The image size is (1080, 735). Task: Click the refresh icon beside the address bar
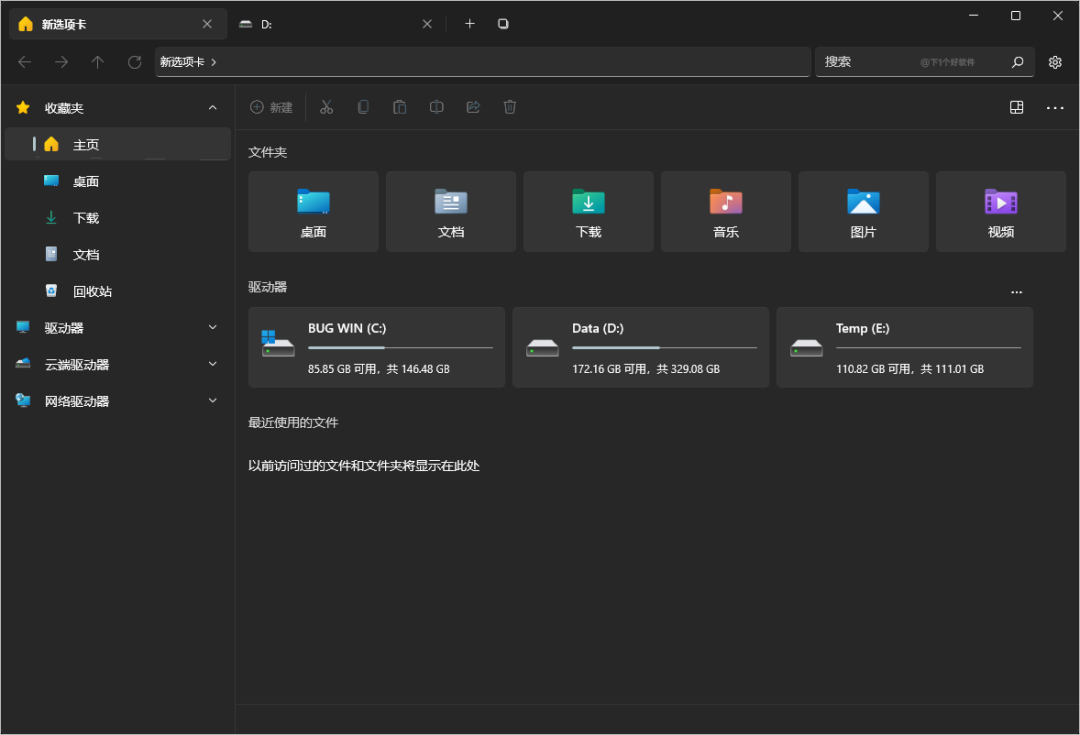(x=134, y=62)
